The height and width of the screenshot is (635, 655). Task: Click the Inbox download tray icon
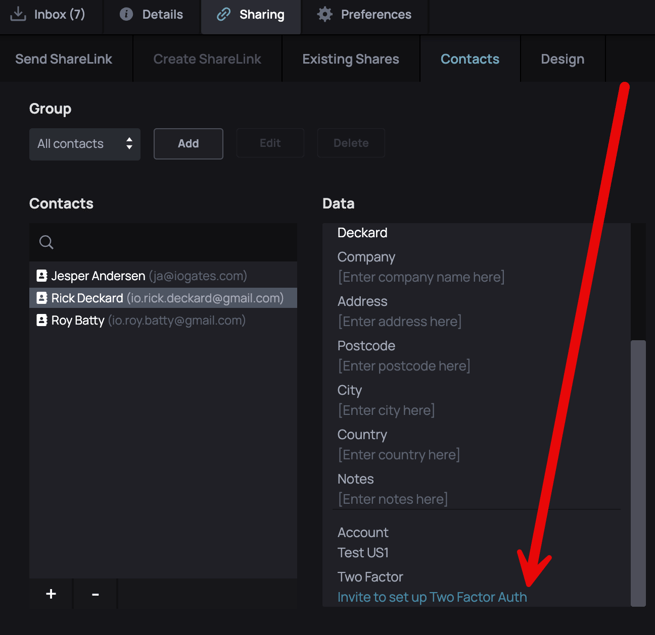point(18,14)
